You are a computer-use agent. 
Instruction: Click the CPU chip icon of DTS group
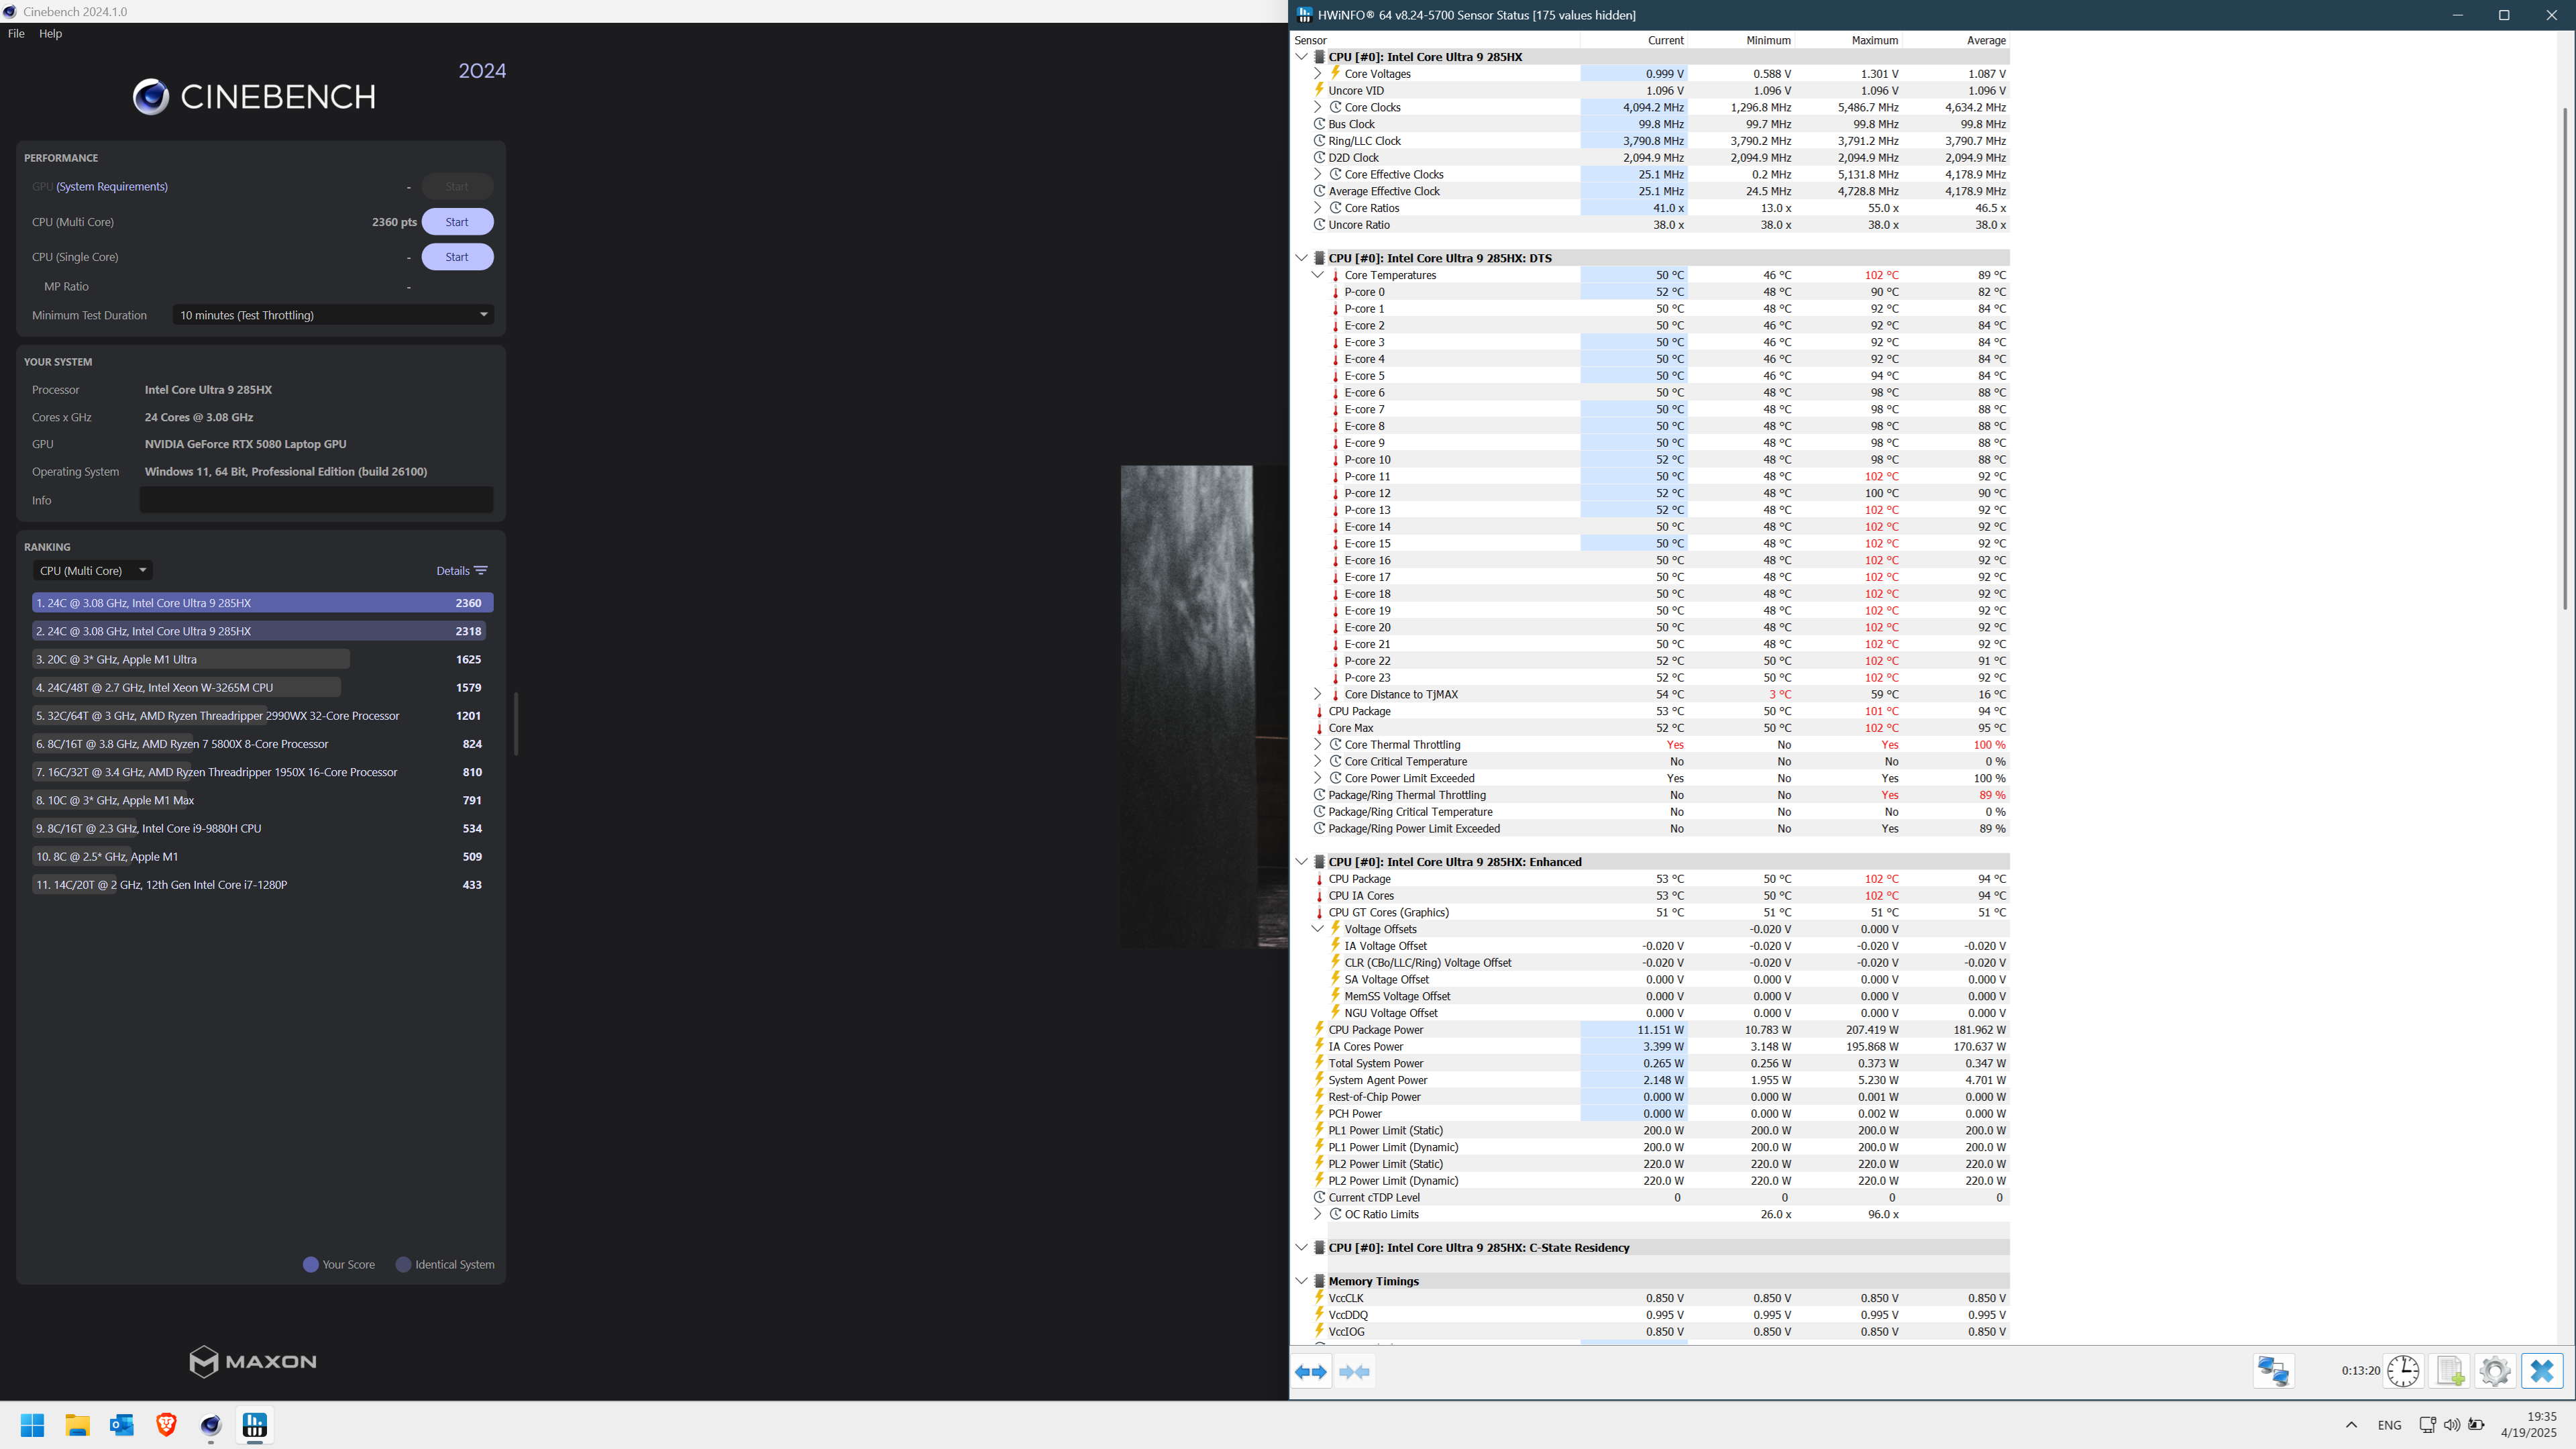[x=1319, y=258]
